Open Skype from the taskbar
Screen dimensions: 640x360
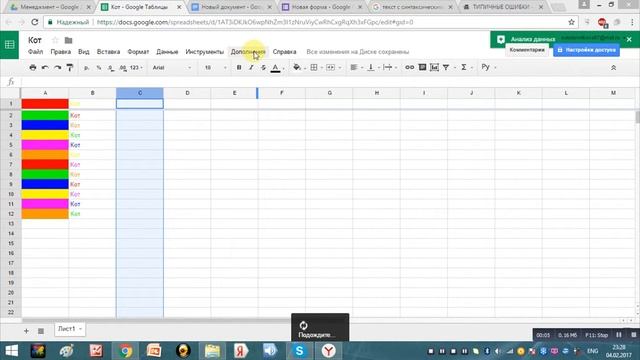[299, 351]
